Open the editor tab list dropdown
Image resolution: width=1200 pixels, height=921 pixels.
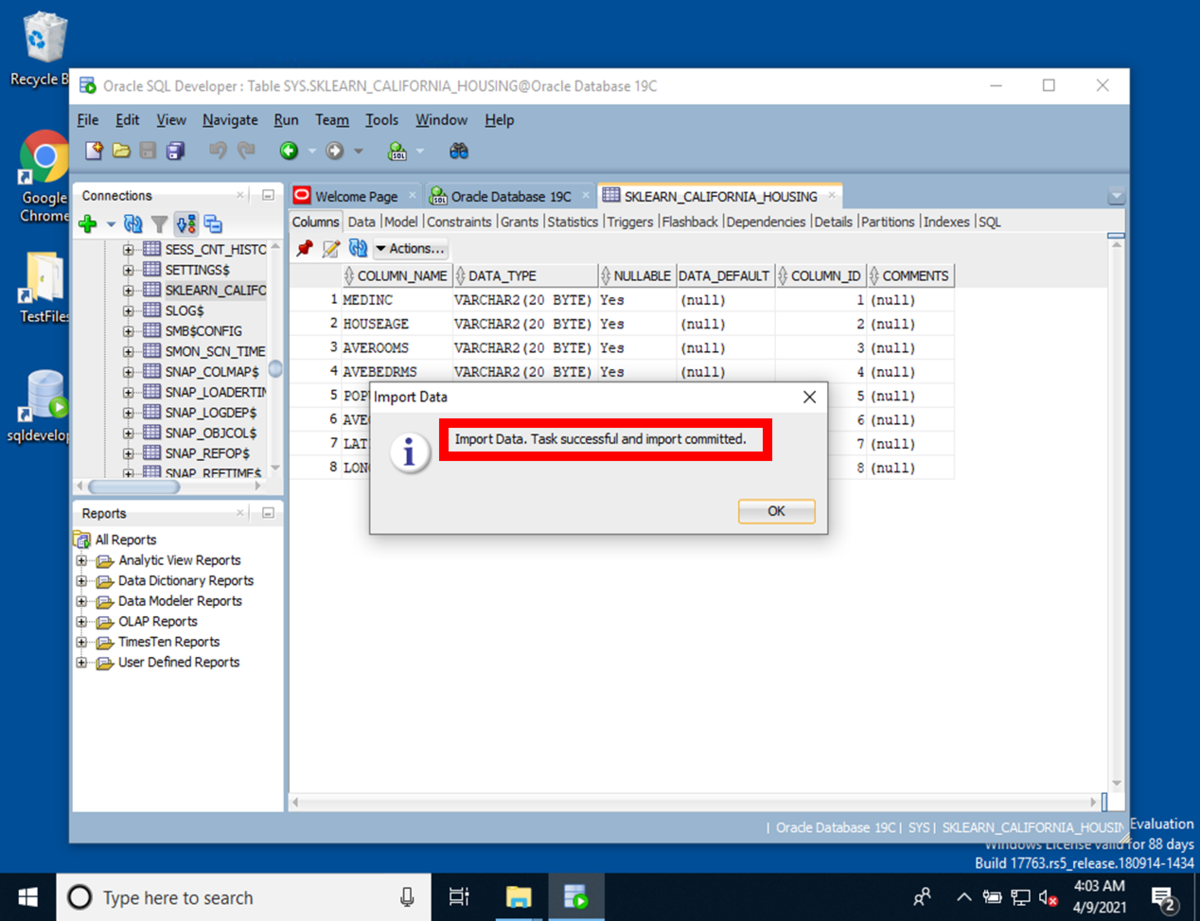[x=1117, y=197]
